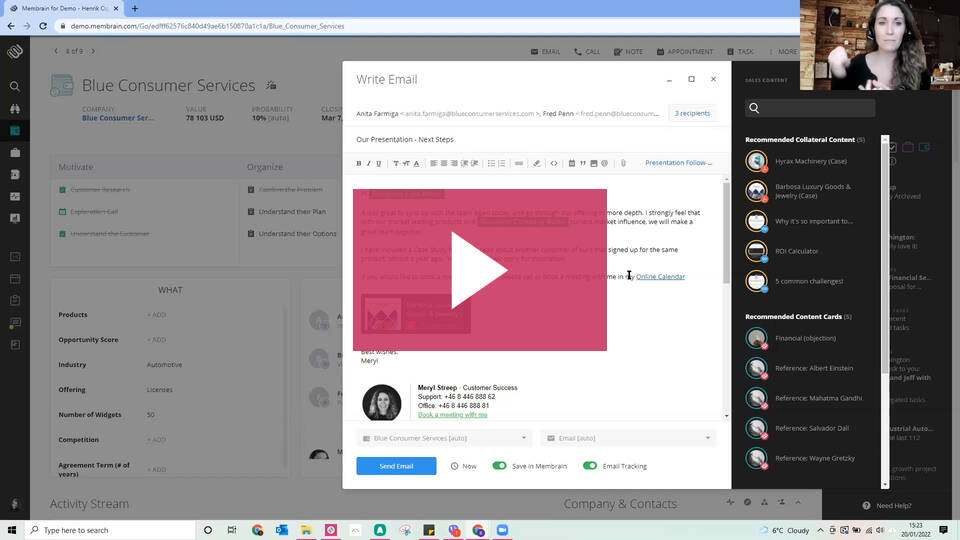The height and width of the screenshot is (540, 960).
Task: Clear formatting with the eraser tool
Action: click(536, 163)
